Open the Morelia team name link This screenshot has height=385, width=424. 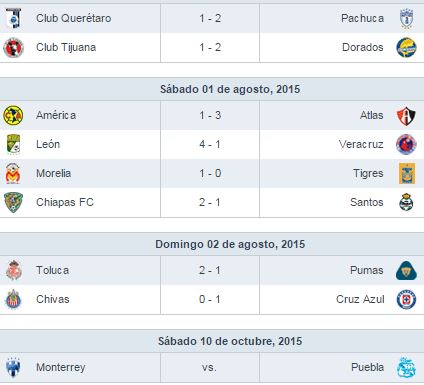click(x=54, y=173)
